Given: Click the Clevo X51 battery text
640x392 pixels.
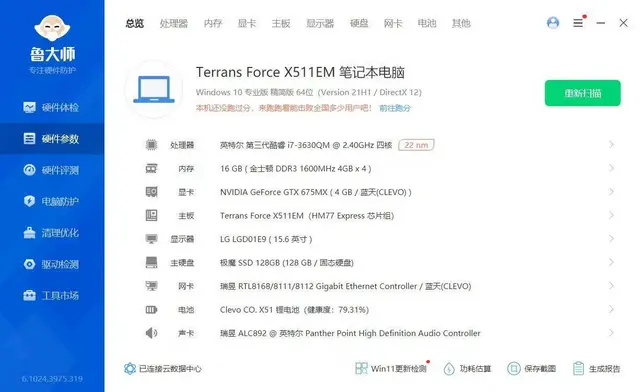Looking at the screenshot, I should [x=294, y=310].
